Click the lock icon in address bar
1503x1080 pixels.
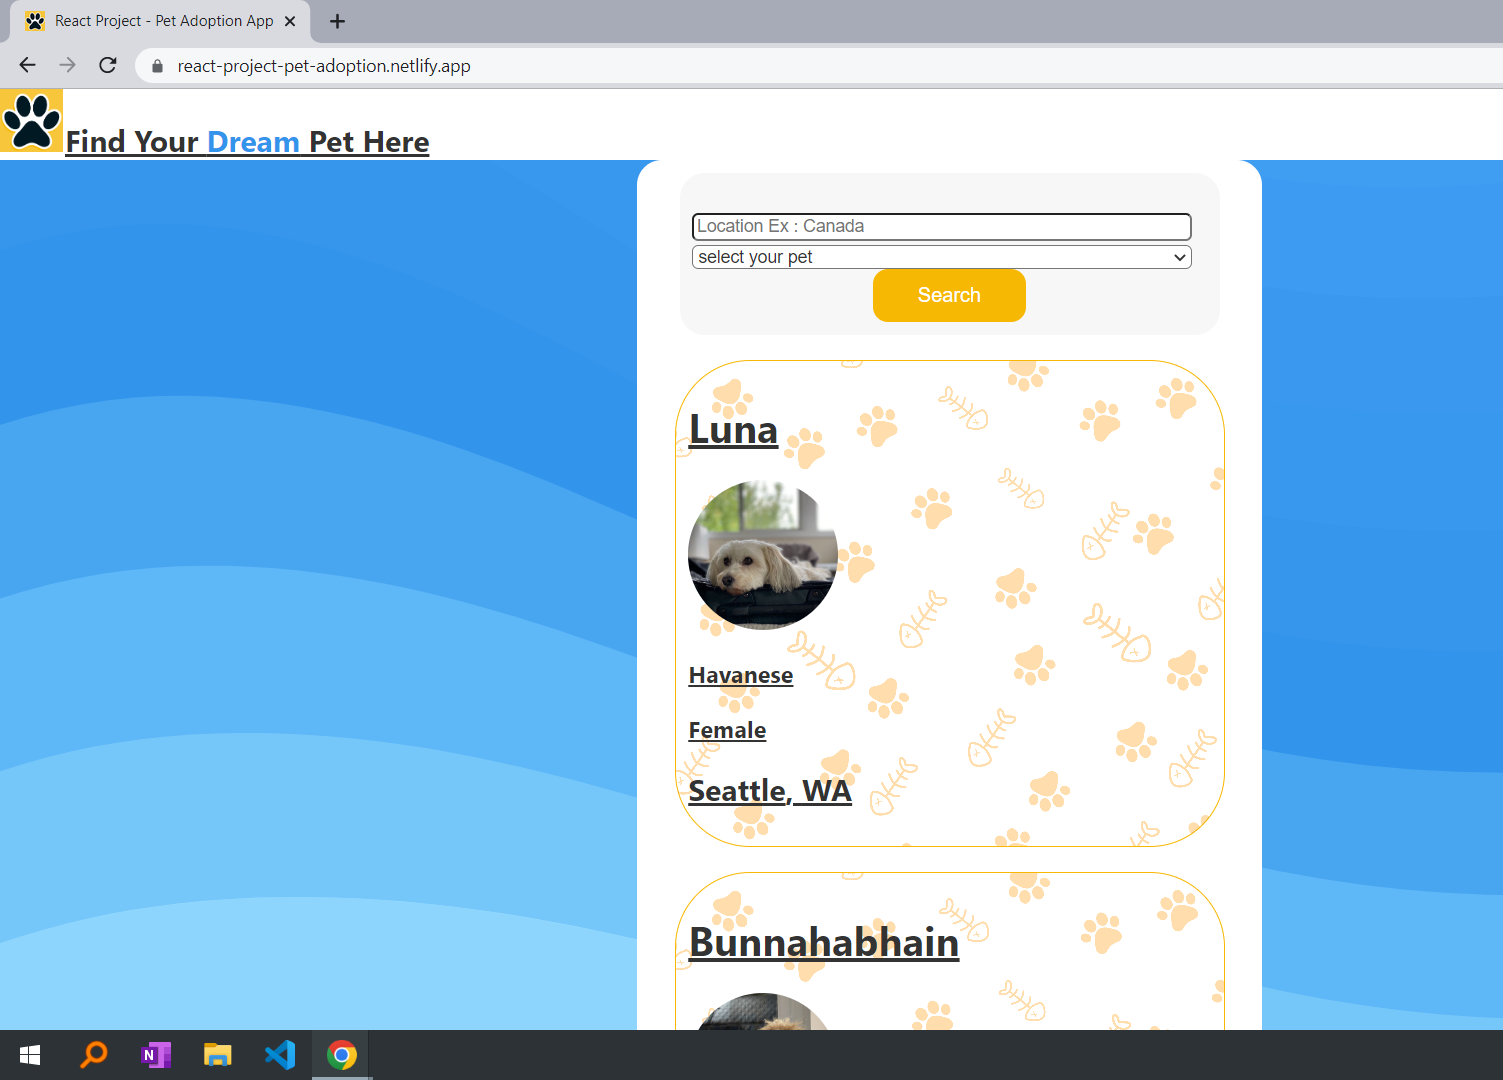(157, 66)
